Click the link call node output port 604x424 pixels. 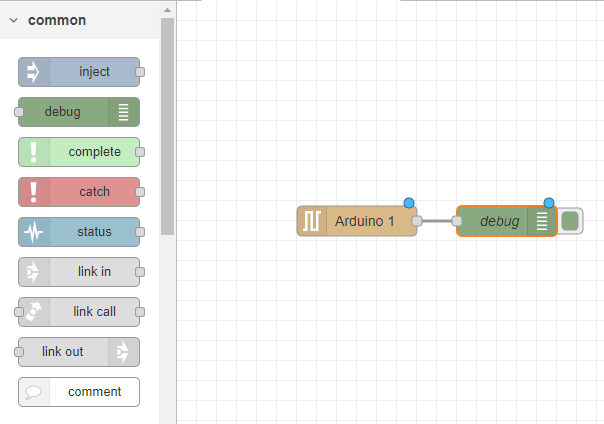point(140,312)
